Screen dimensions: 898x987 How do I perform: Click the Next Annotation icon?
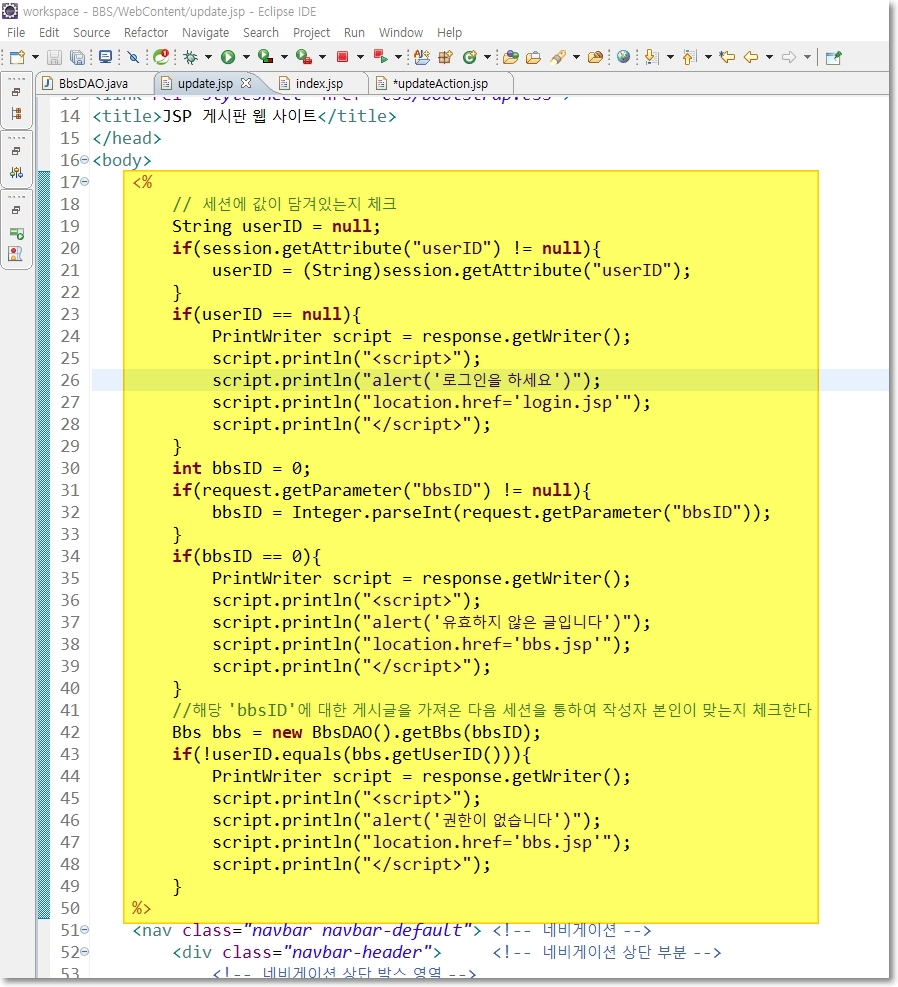[x=652, y=57]
